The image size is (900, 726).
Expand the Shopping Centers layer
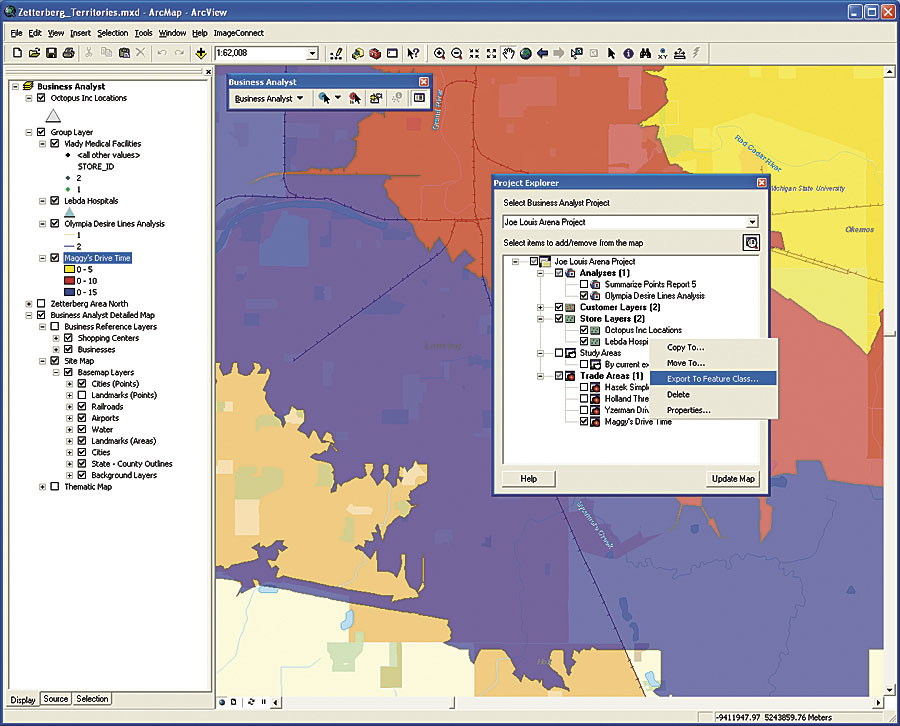coord(56,338)
